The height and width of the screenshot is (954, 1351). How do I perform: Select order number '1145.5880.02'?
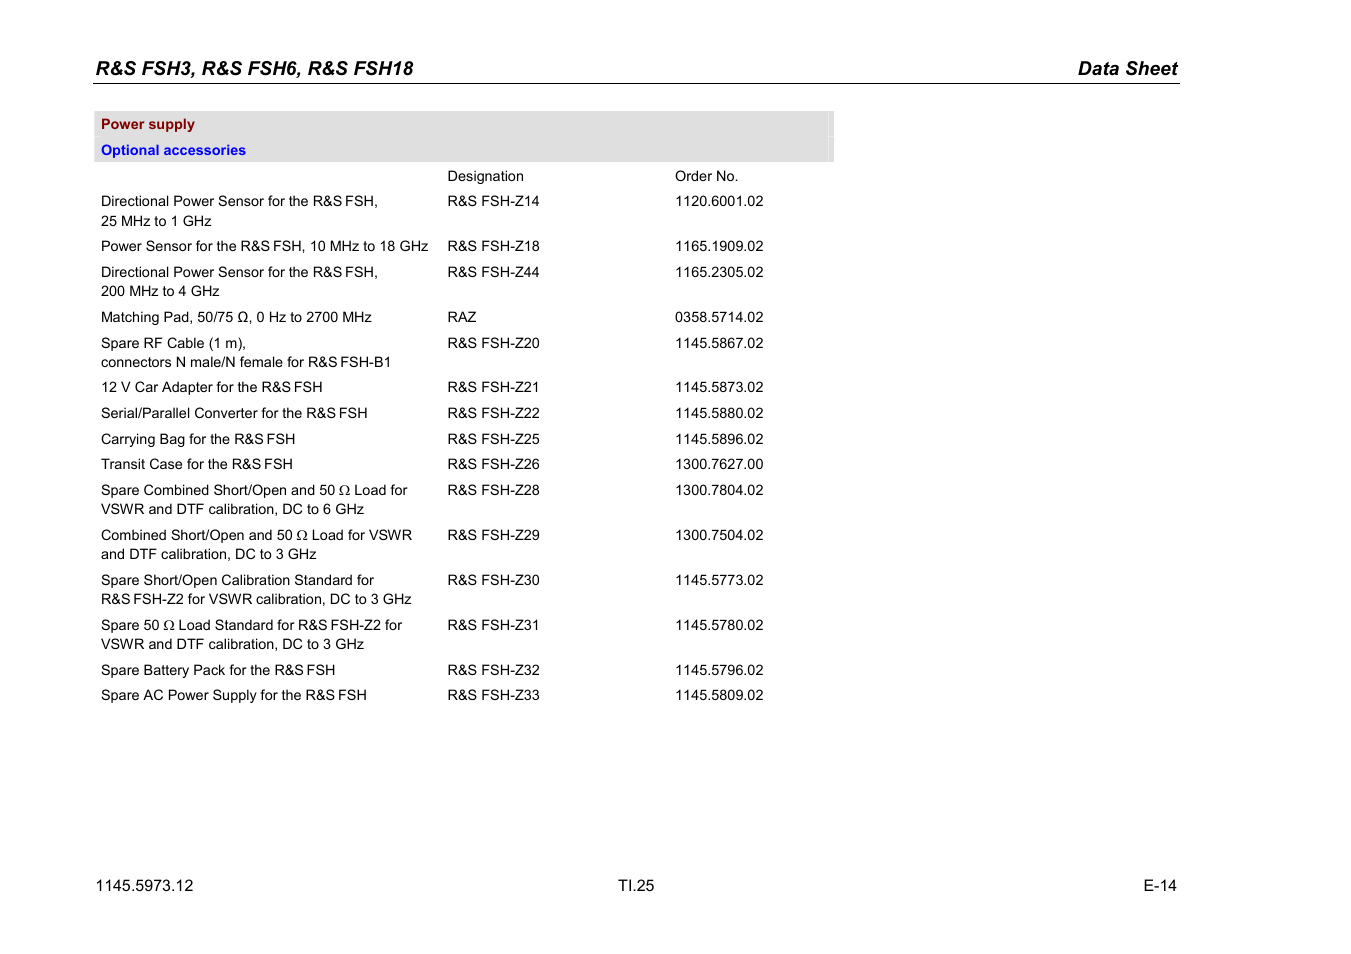click(x=719, y=413)
